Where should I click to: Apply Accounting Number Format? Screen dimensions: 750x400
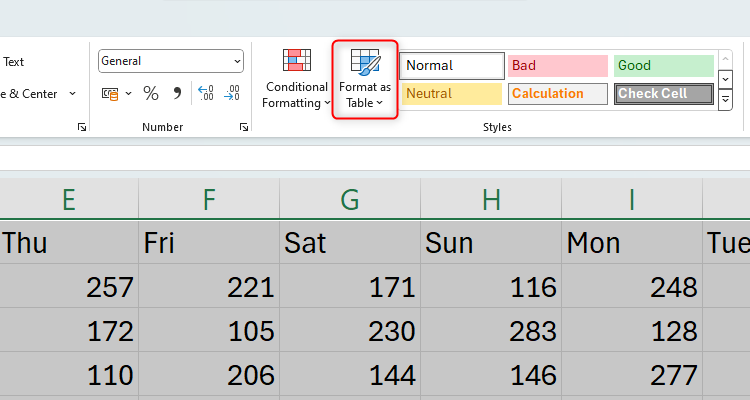tap(110, 93)
